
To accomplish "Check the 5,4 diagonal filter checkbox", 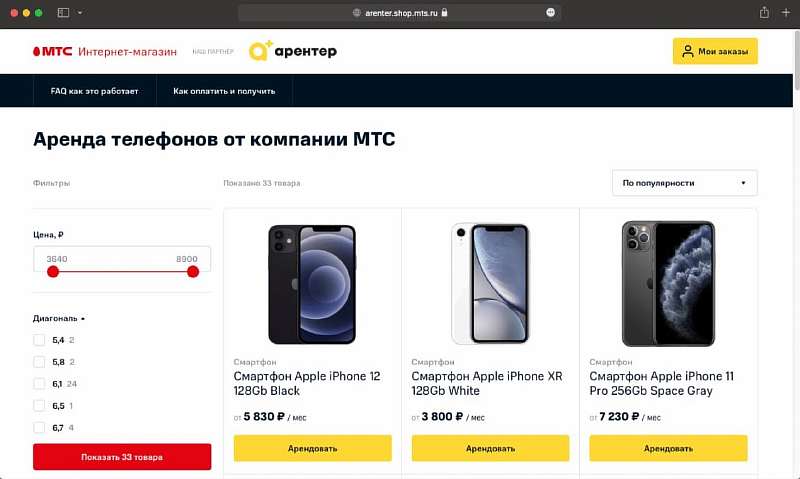I will tap(40, 340).
